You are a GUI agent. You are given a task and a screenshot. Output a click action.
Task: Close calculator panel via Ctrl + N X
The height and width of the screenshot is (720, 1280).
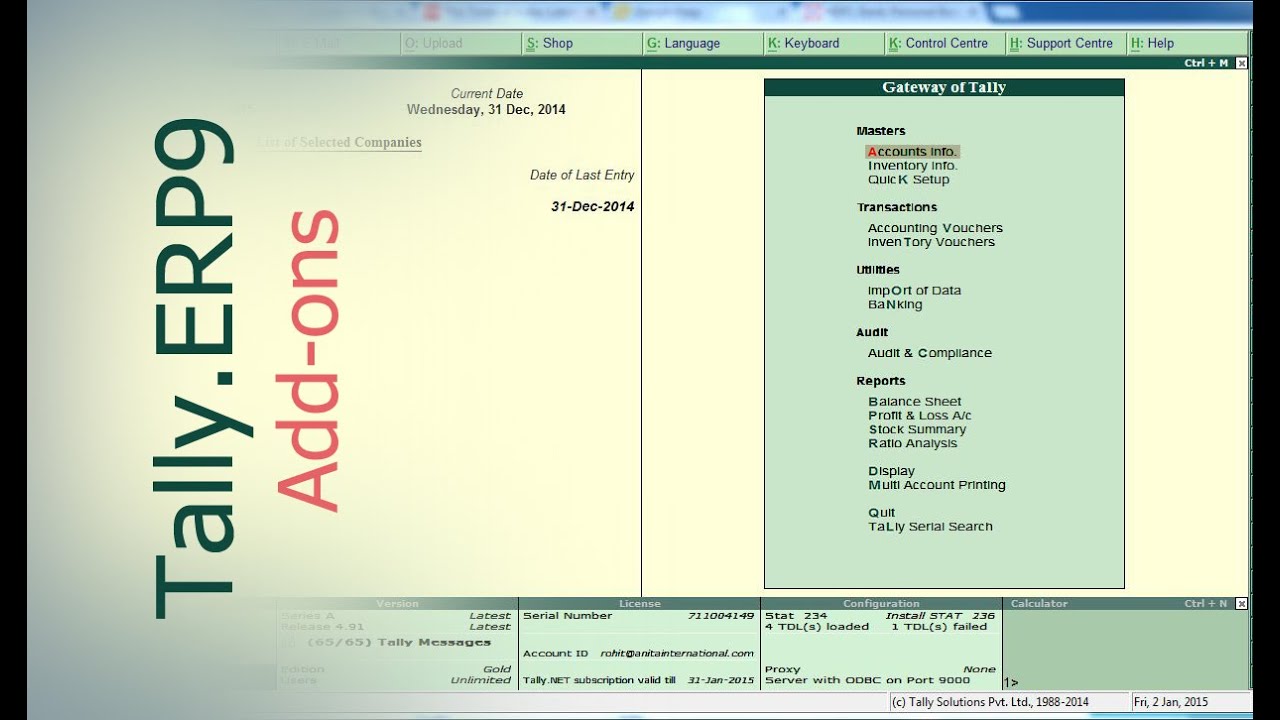tap(1242, 604)
